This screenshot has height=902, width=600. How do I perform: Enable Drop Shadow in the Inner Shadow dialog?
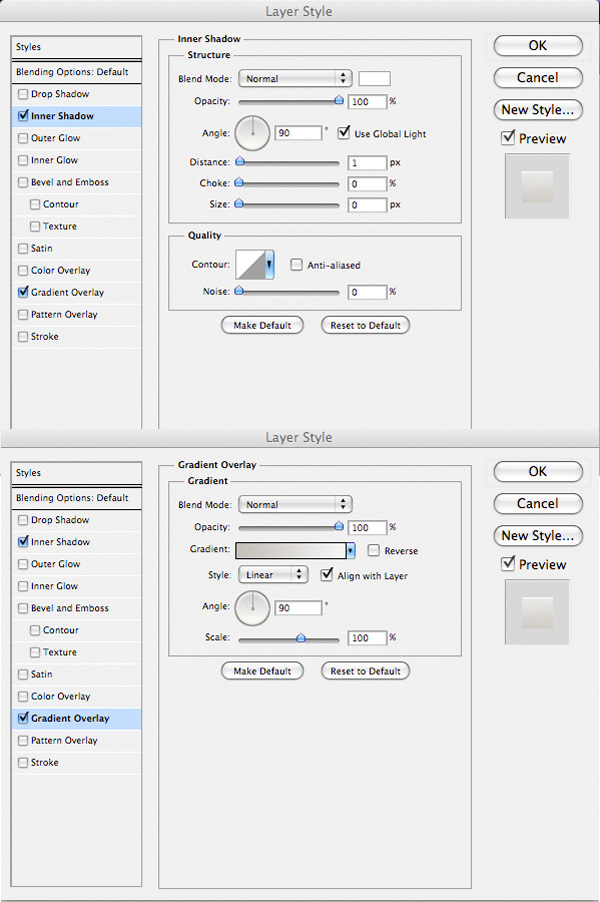[23, 94]
